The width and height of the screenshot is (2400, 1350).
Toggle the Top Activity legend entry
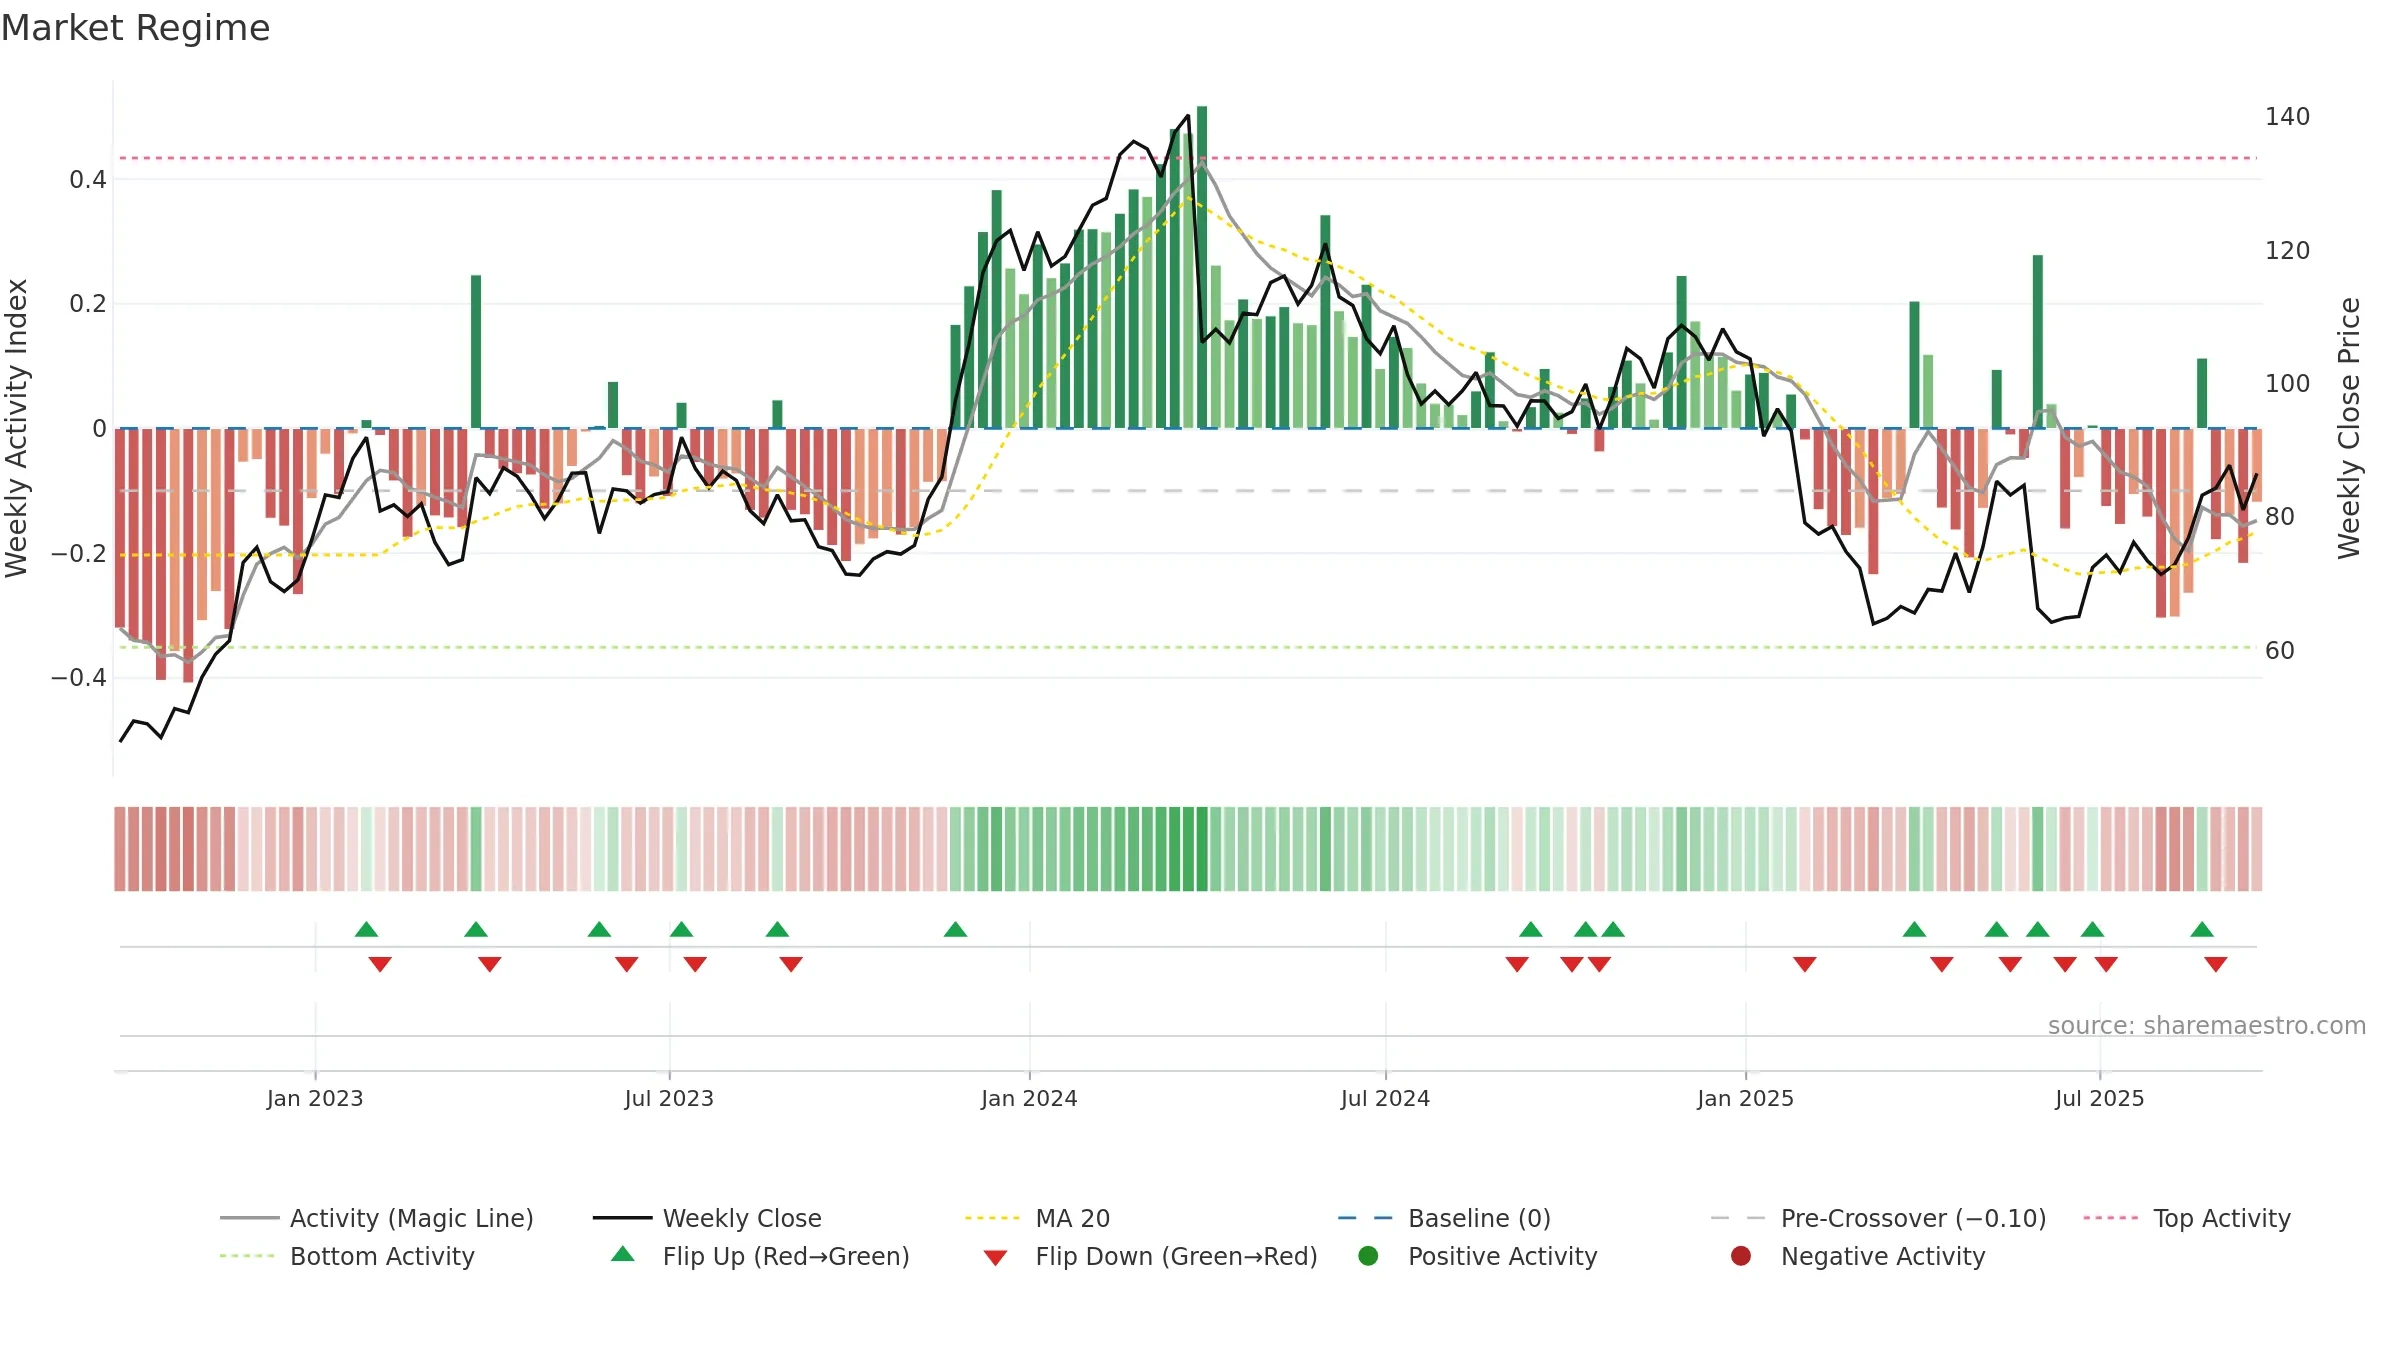[x=2186, y=1218]
